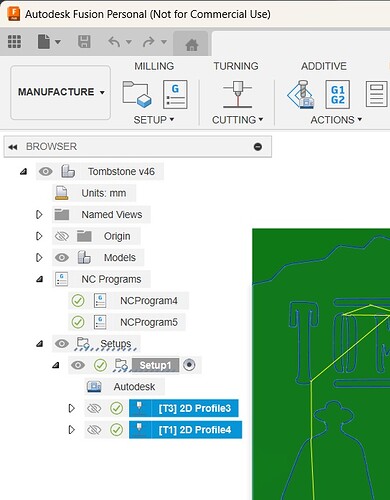Click the Home tab icon
Image resolution: width=390 pixels, height=500 pixels.
192,44
